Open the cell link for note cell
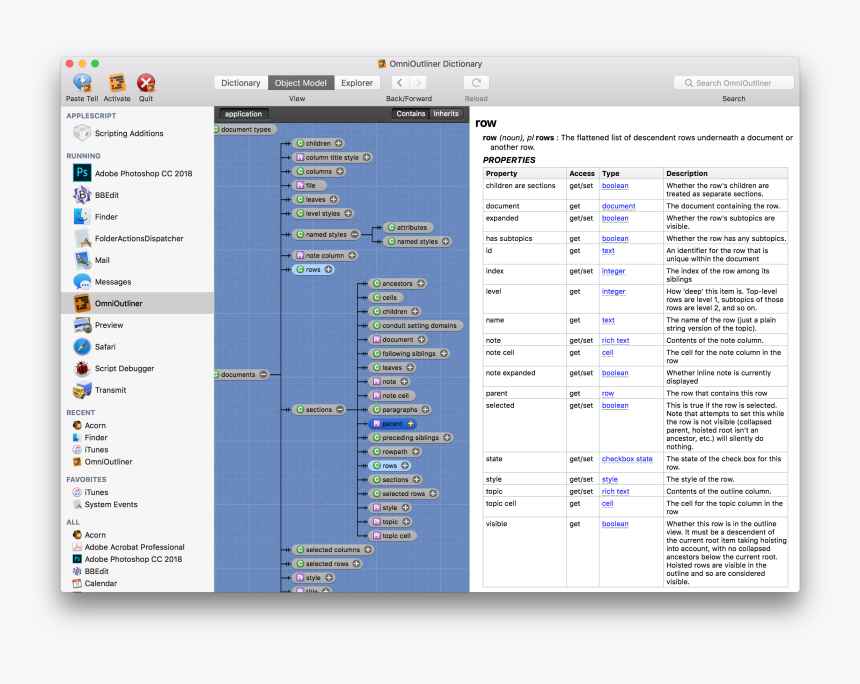 tap(607, 353)
